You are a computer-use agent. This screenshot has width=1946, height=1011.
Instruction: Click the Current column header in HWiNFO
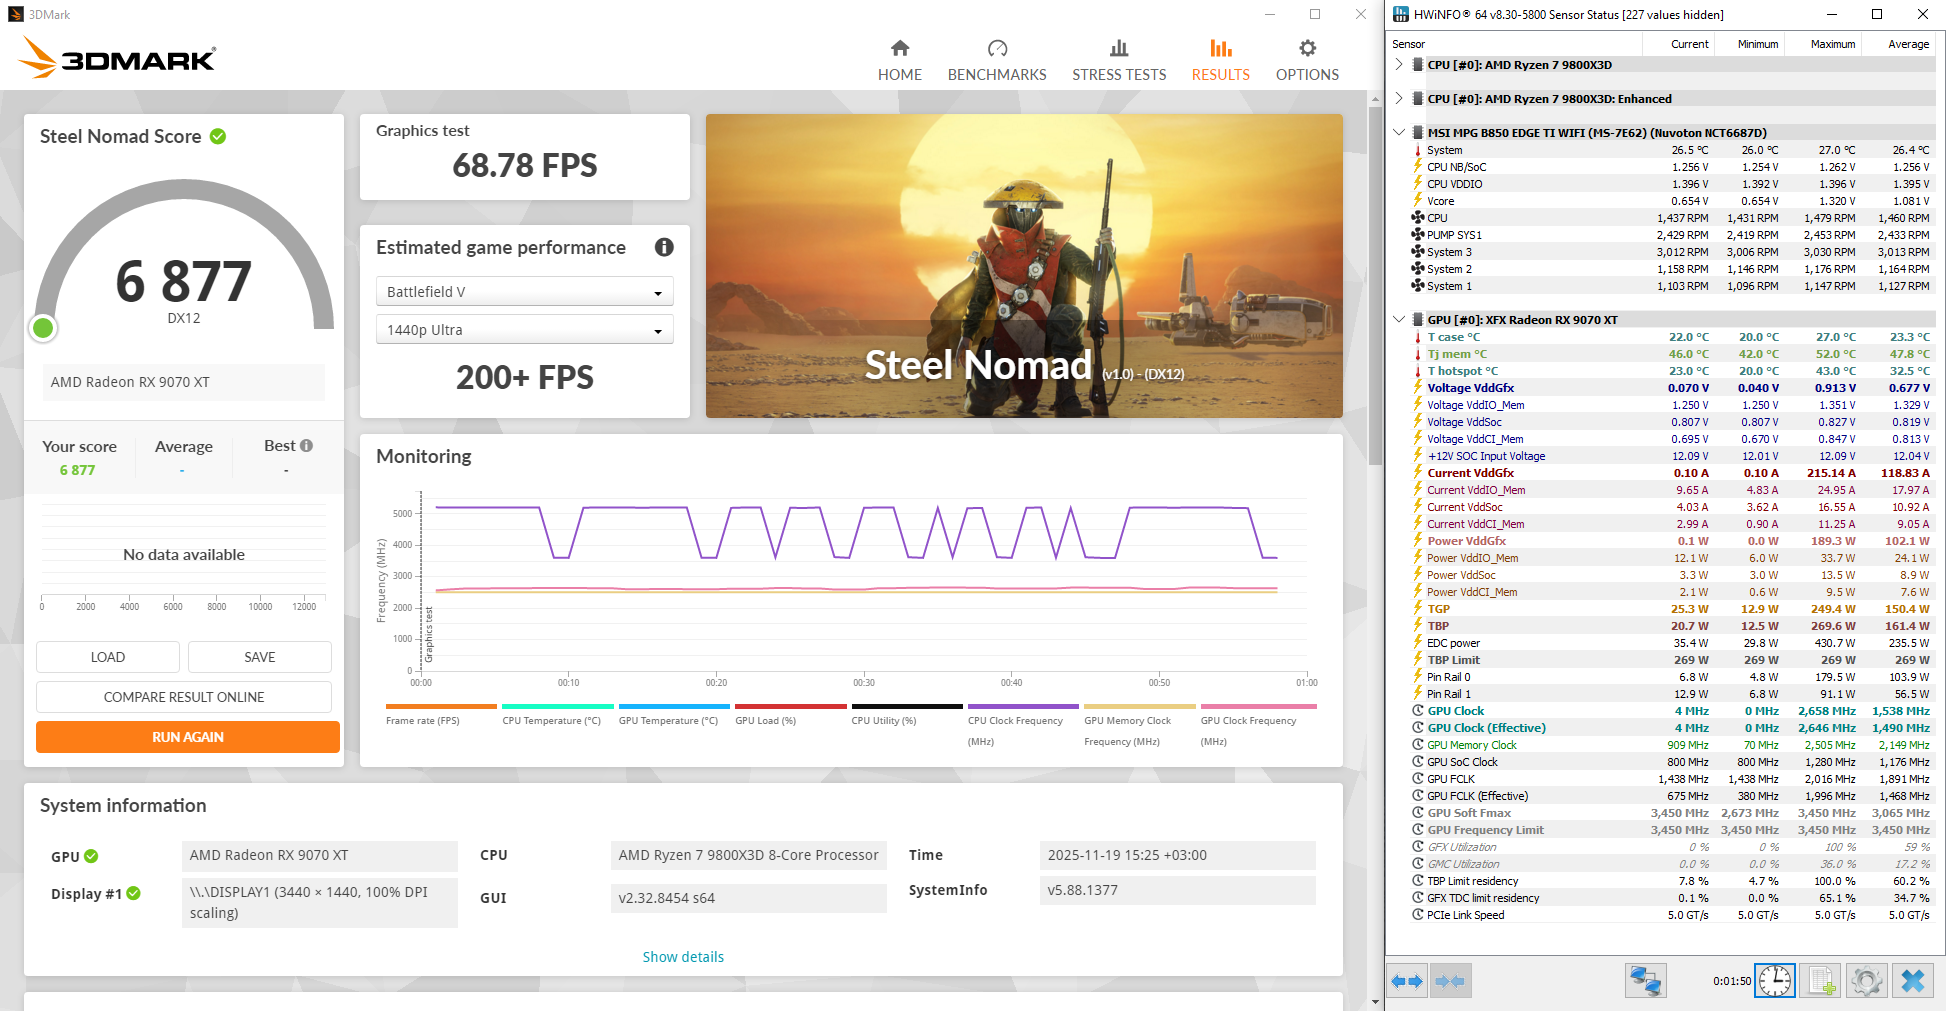point(1680,44)
